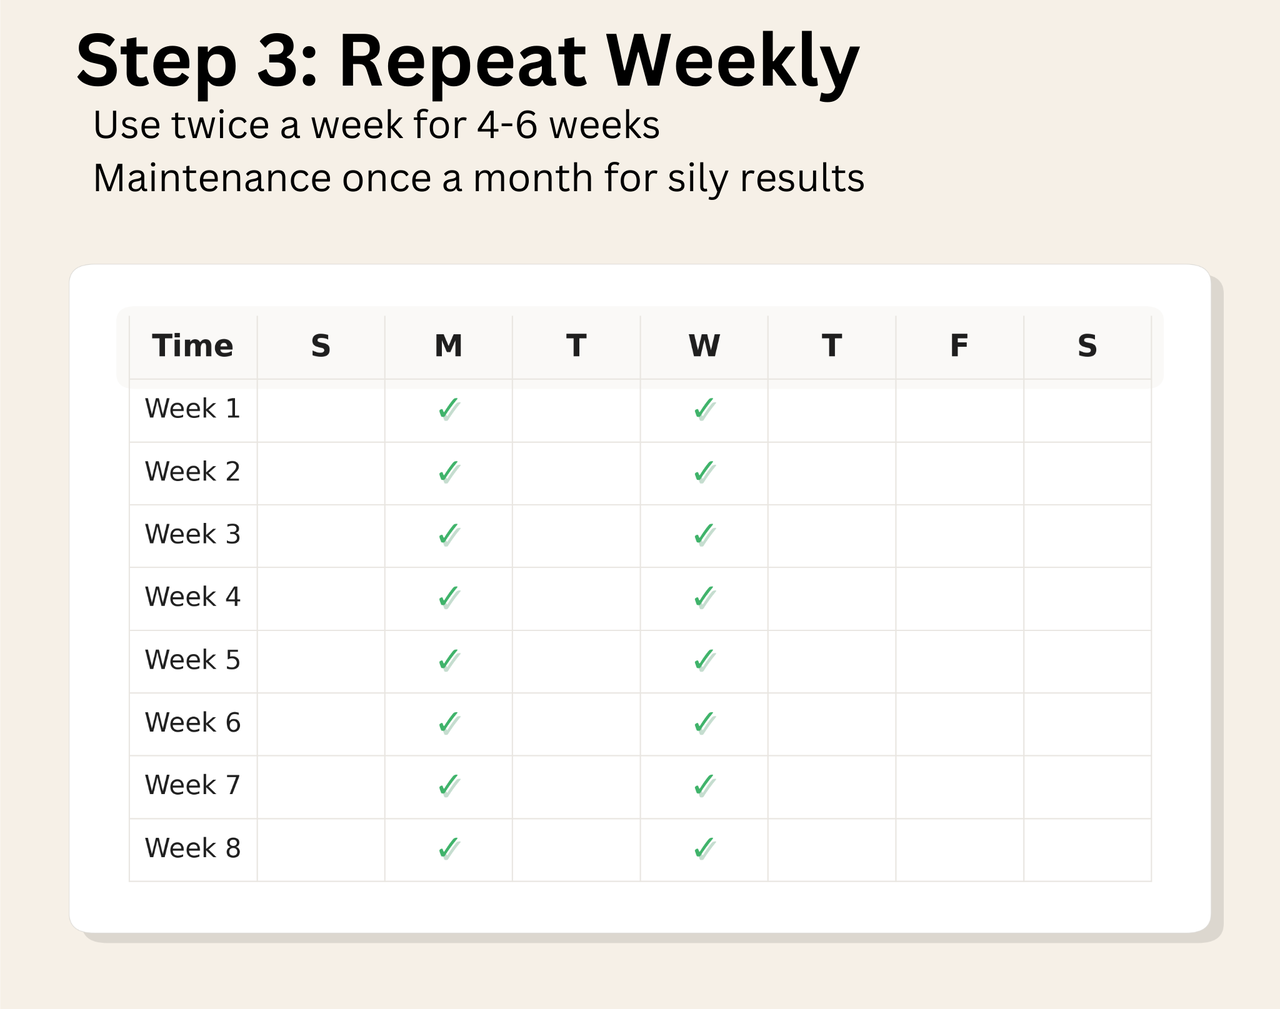Select the W column header
The image size is (1280, 1009).
point(704,346)
